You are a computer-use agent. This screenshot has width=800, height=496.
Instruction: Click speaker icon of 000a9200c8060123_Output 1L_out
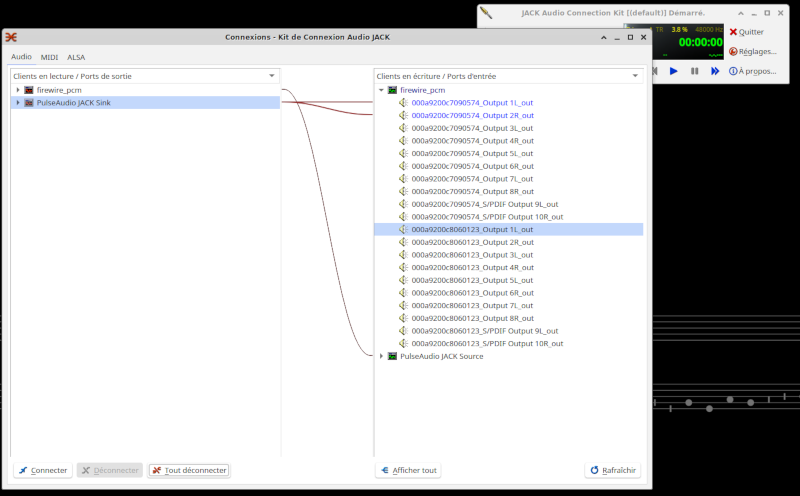pos(403,230)
